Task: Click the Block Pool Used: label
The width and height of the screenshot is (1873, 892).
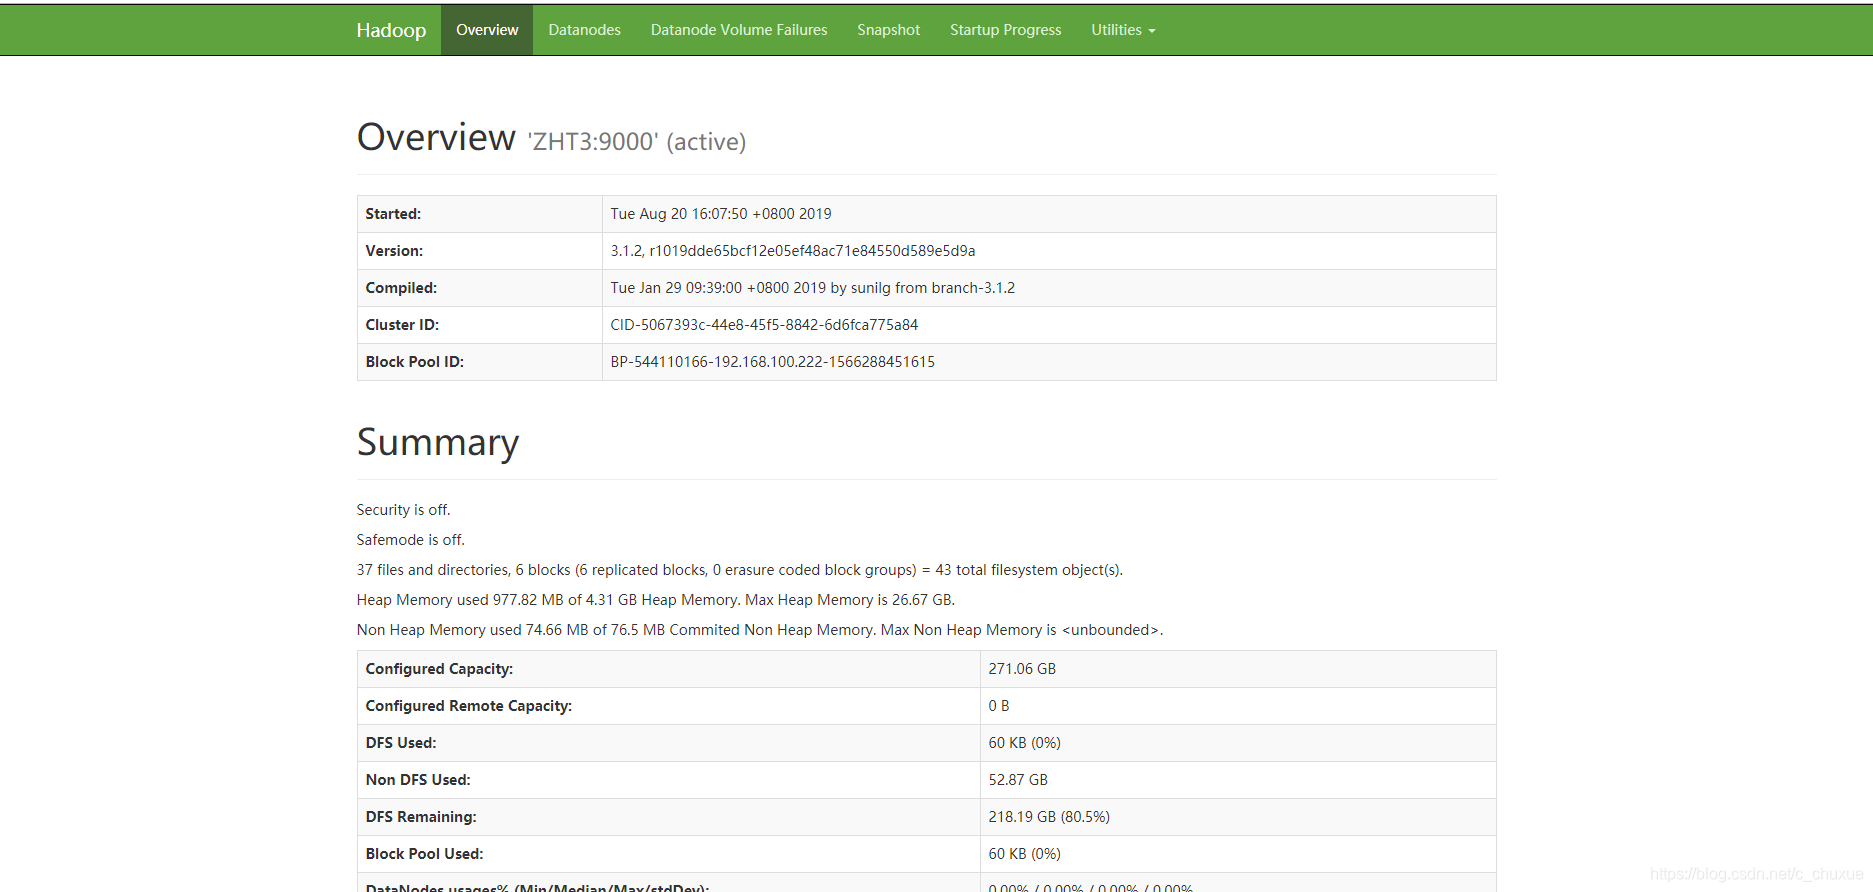Action: click(424, 854)
